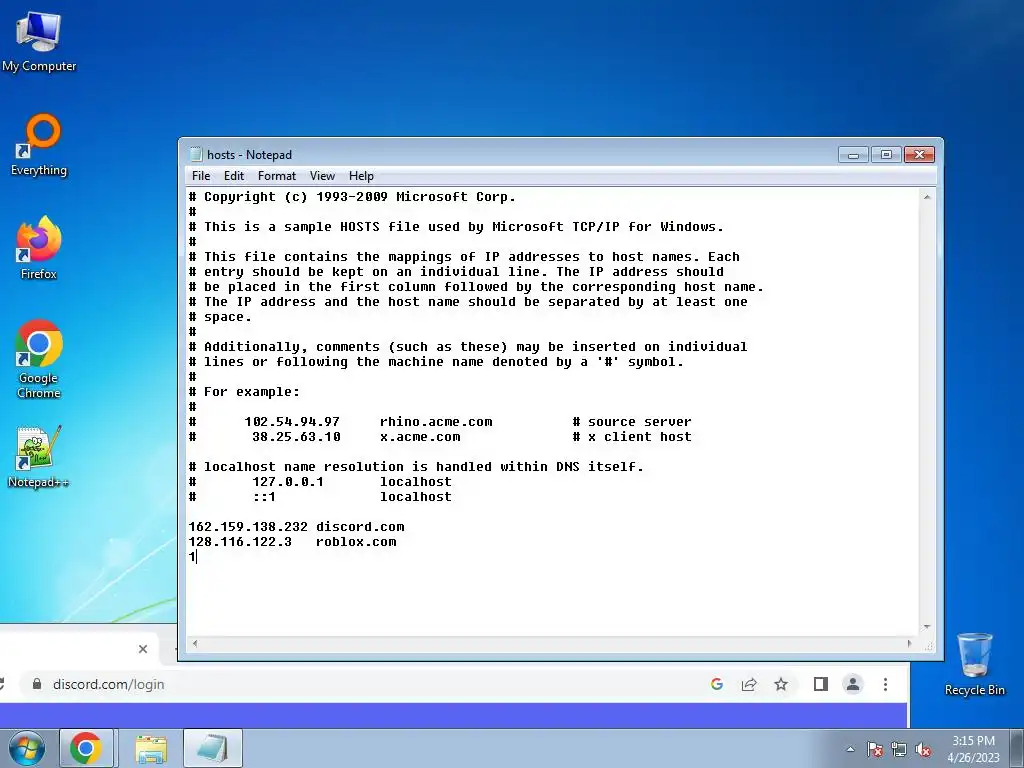Image resolution: width=1024 pixels, height=768 pixels.
Task: Click the rhino.acme.com example text
Action: point(436,421)
